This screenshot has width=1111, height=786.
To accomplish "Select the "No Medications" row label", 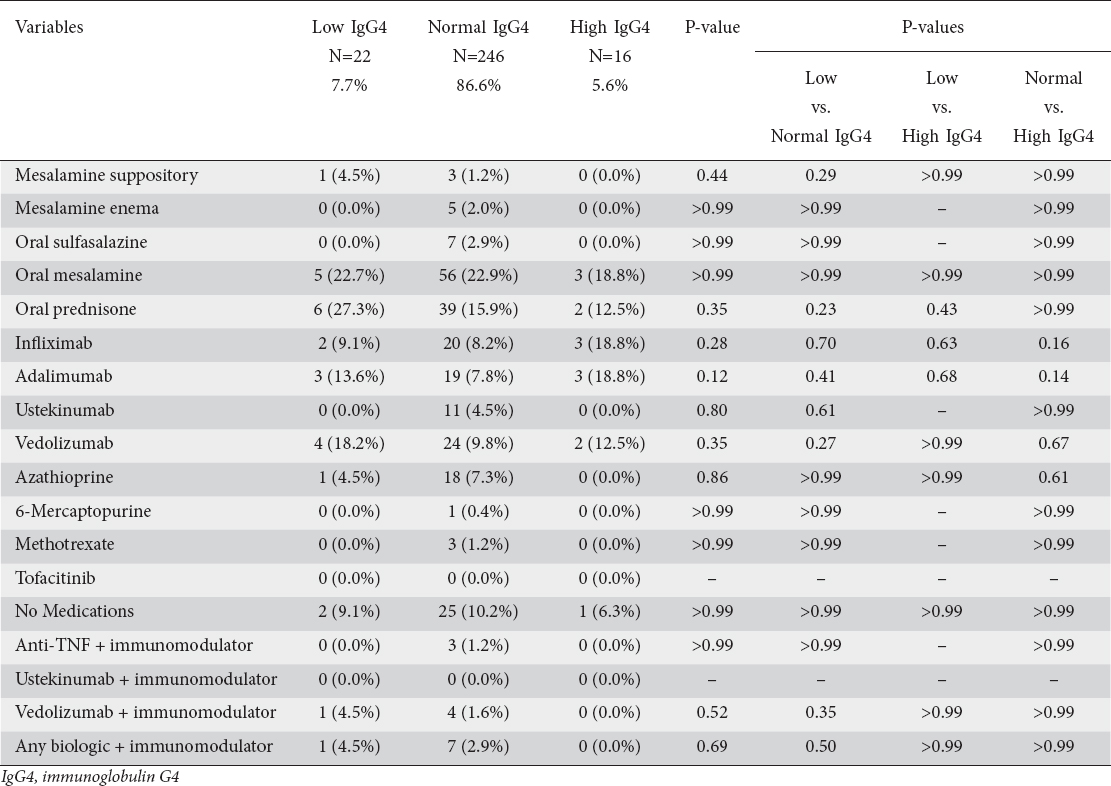I will (x=74, y=611).
